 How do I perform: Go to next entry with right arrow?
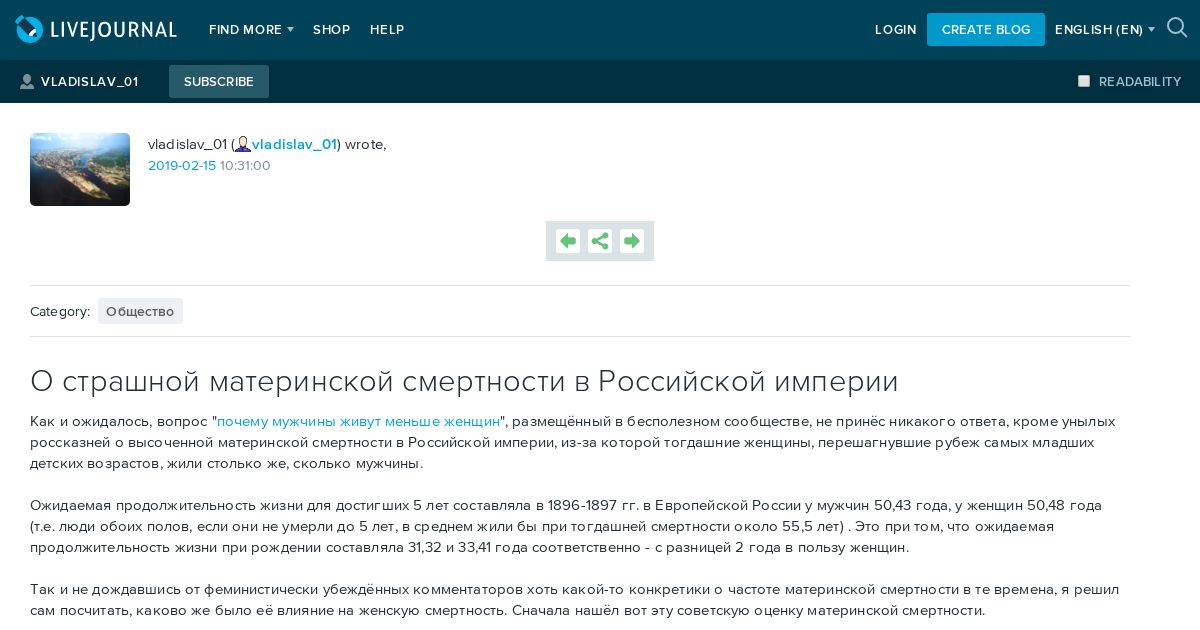coord(632,241)
